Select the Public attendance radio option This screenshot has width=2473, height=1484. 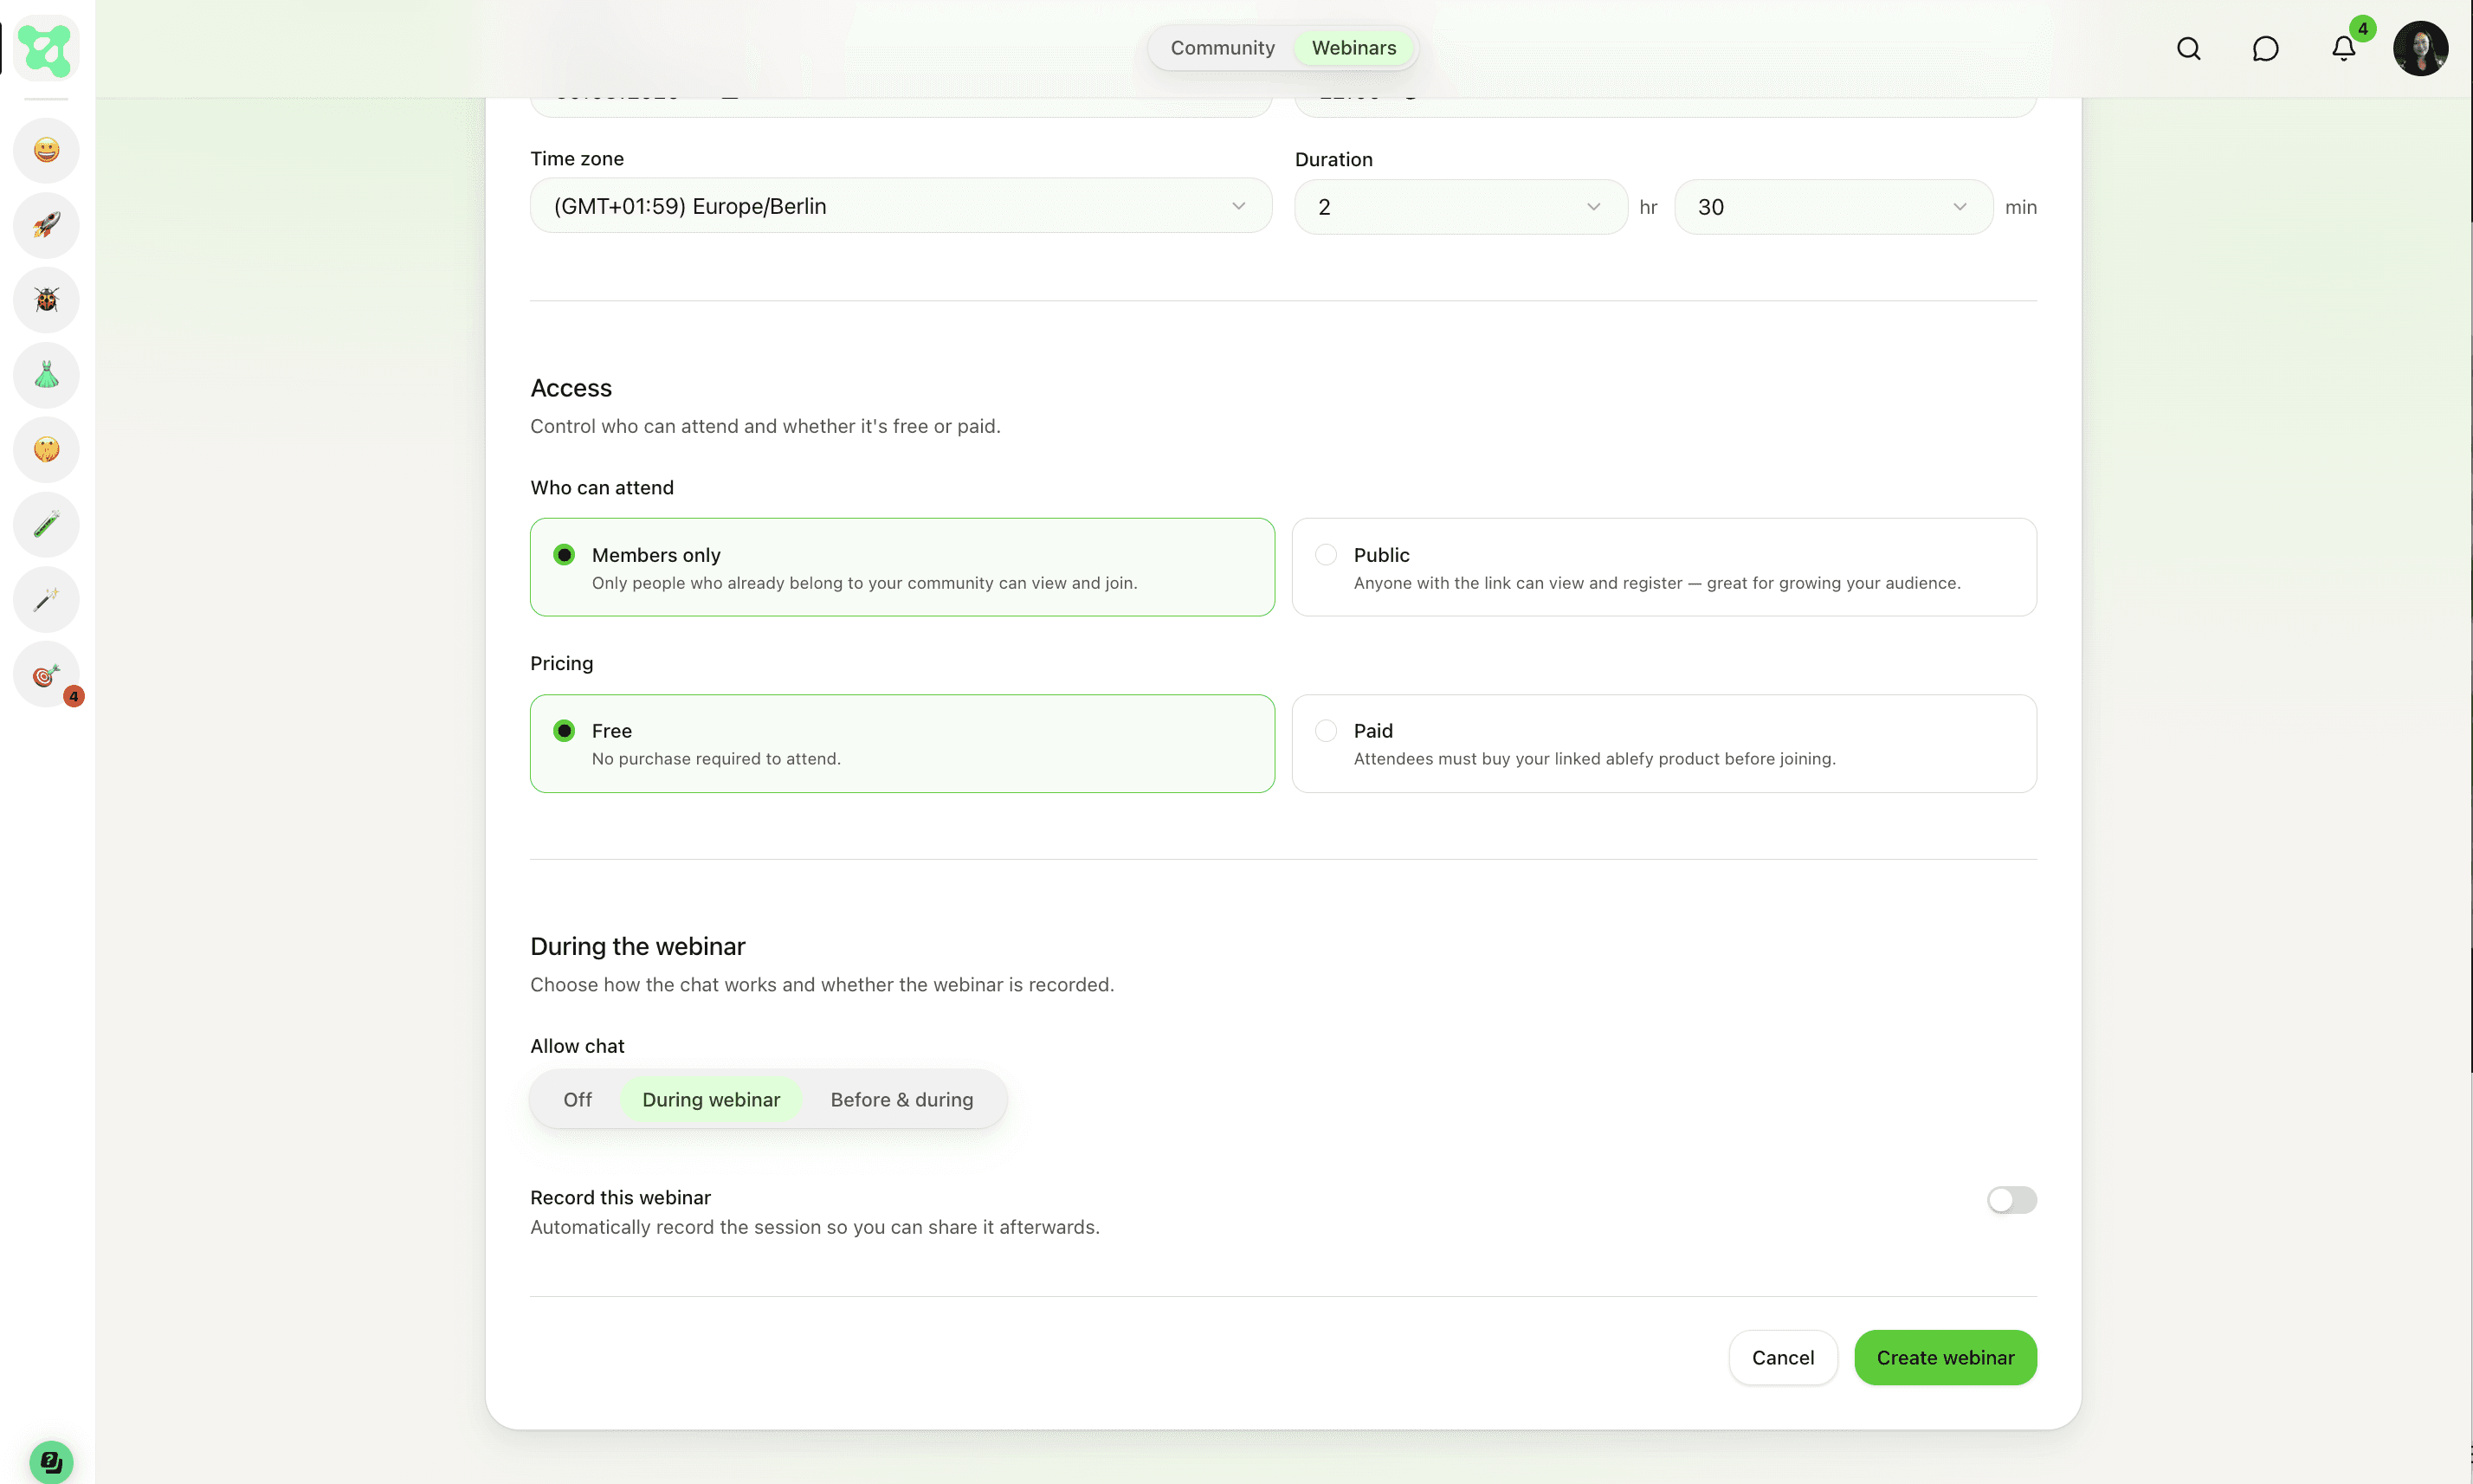pyautogui.click(x=1664, y=567)
